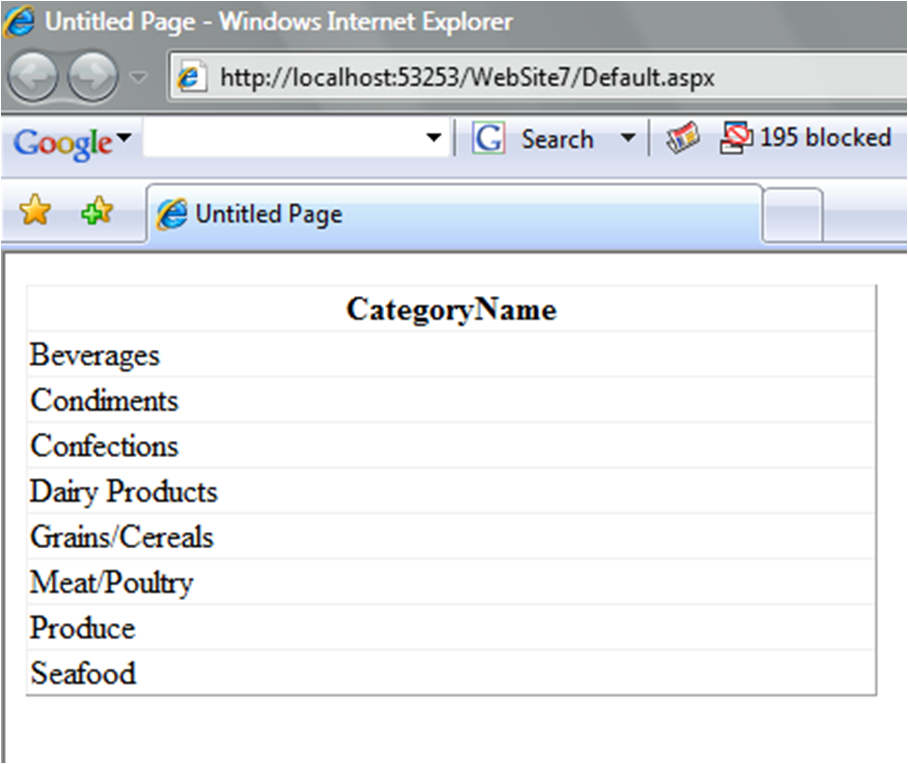
Task: Click the Search button in Google toolbar
Action: click(557, 139)
